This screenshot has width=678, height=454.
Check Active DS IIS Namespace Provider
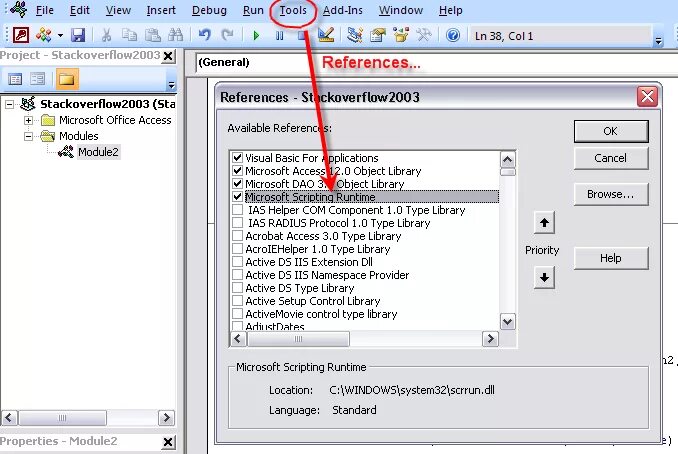pos(237,275)
